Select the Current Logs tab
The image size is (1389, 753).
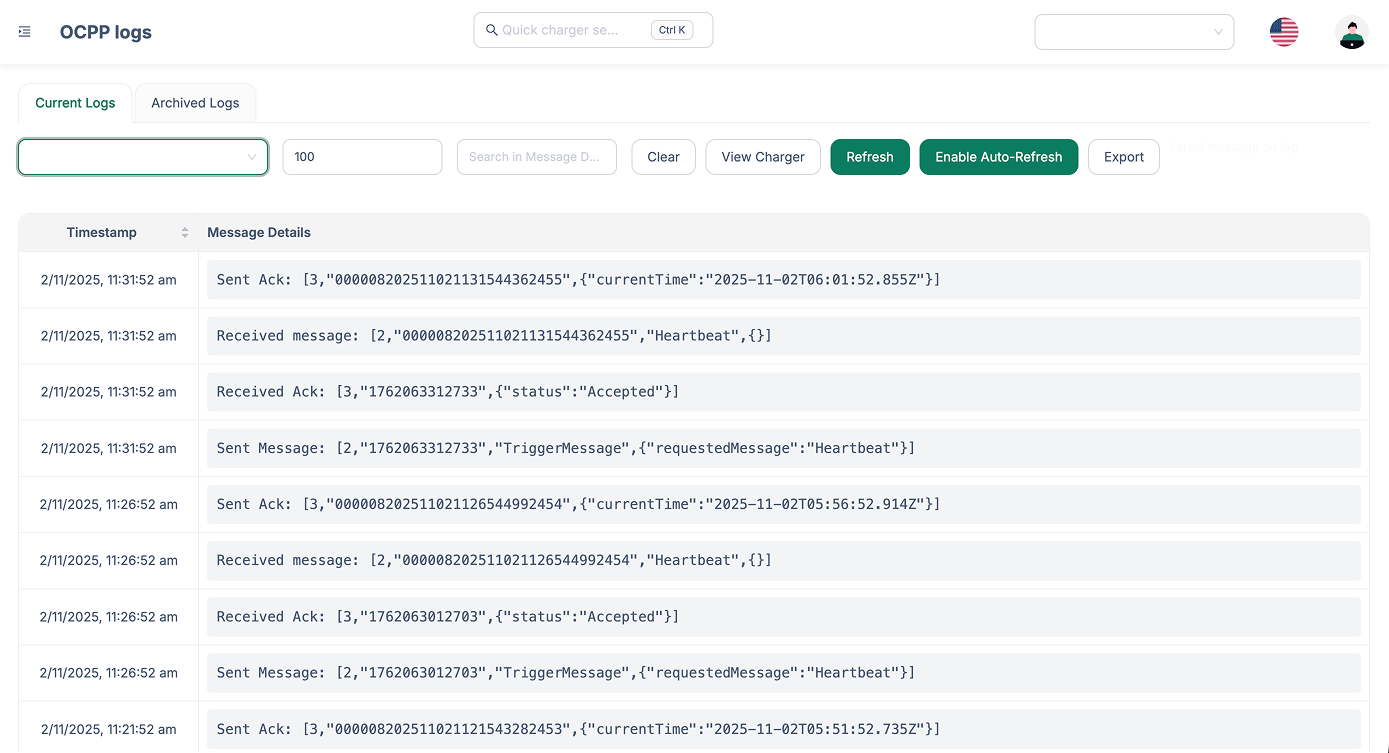tap(75, 103)
